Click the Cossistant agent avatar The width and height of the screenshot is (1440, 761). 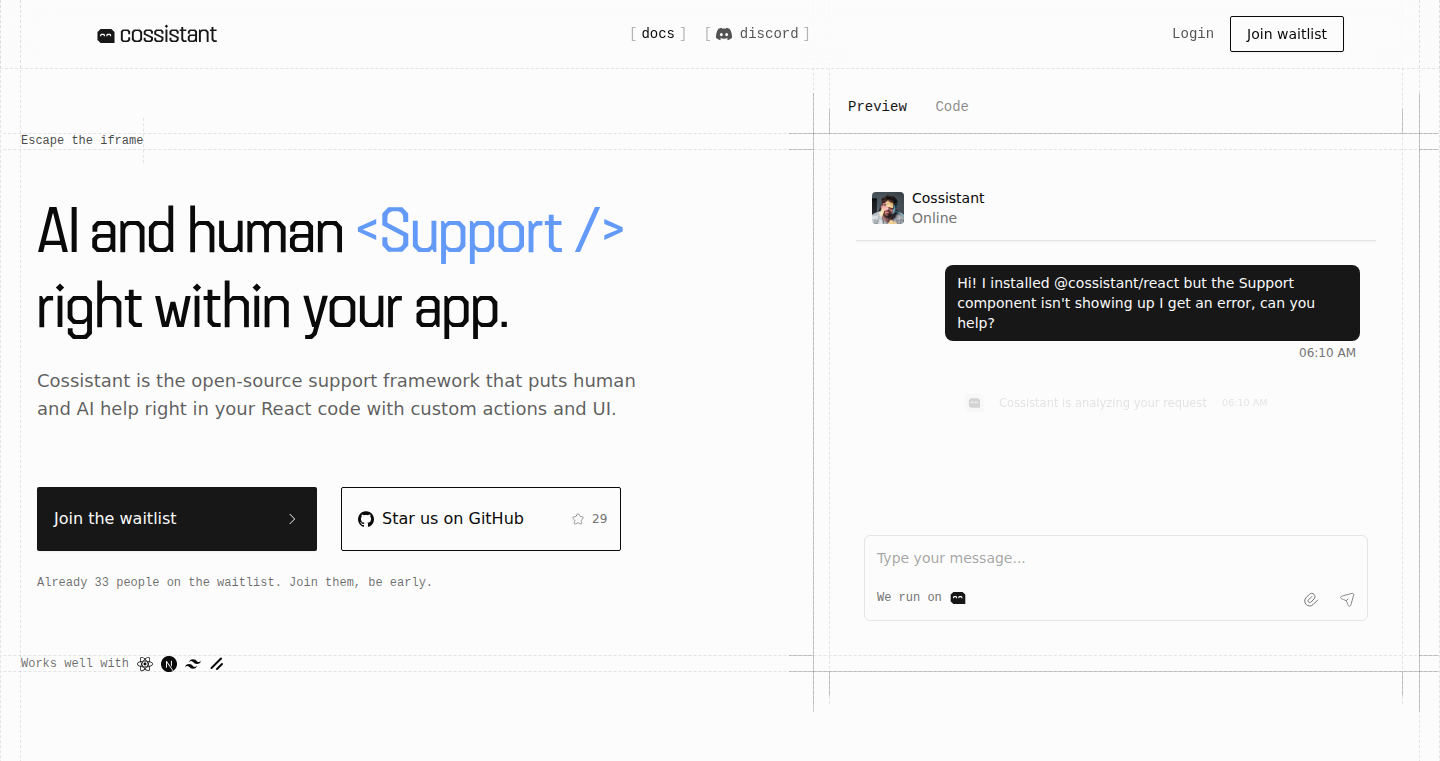click(x=888, y=208)
